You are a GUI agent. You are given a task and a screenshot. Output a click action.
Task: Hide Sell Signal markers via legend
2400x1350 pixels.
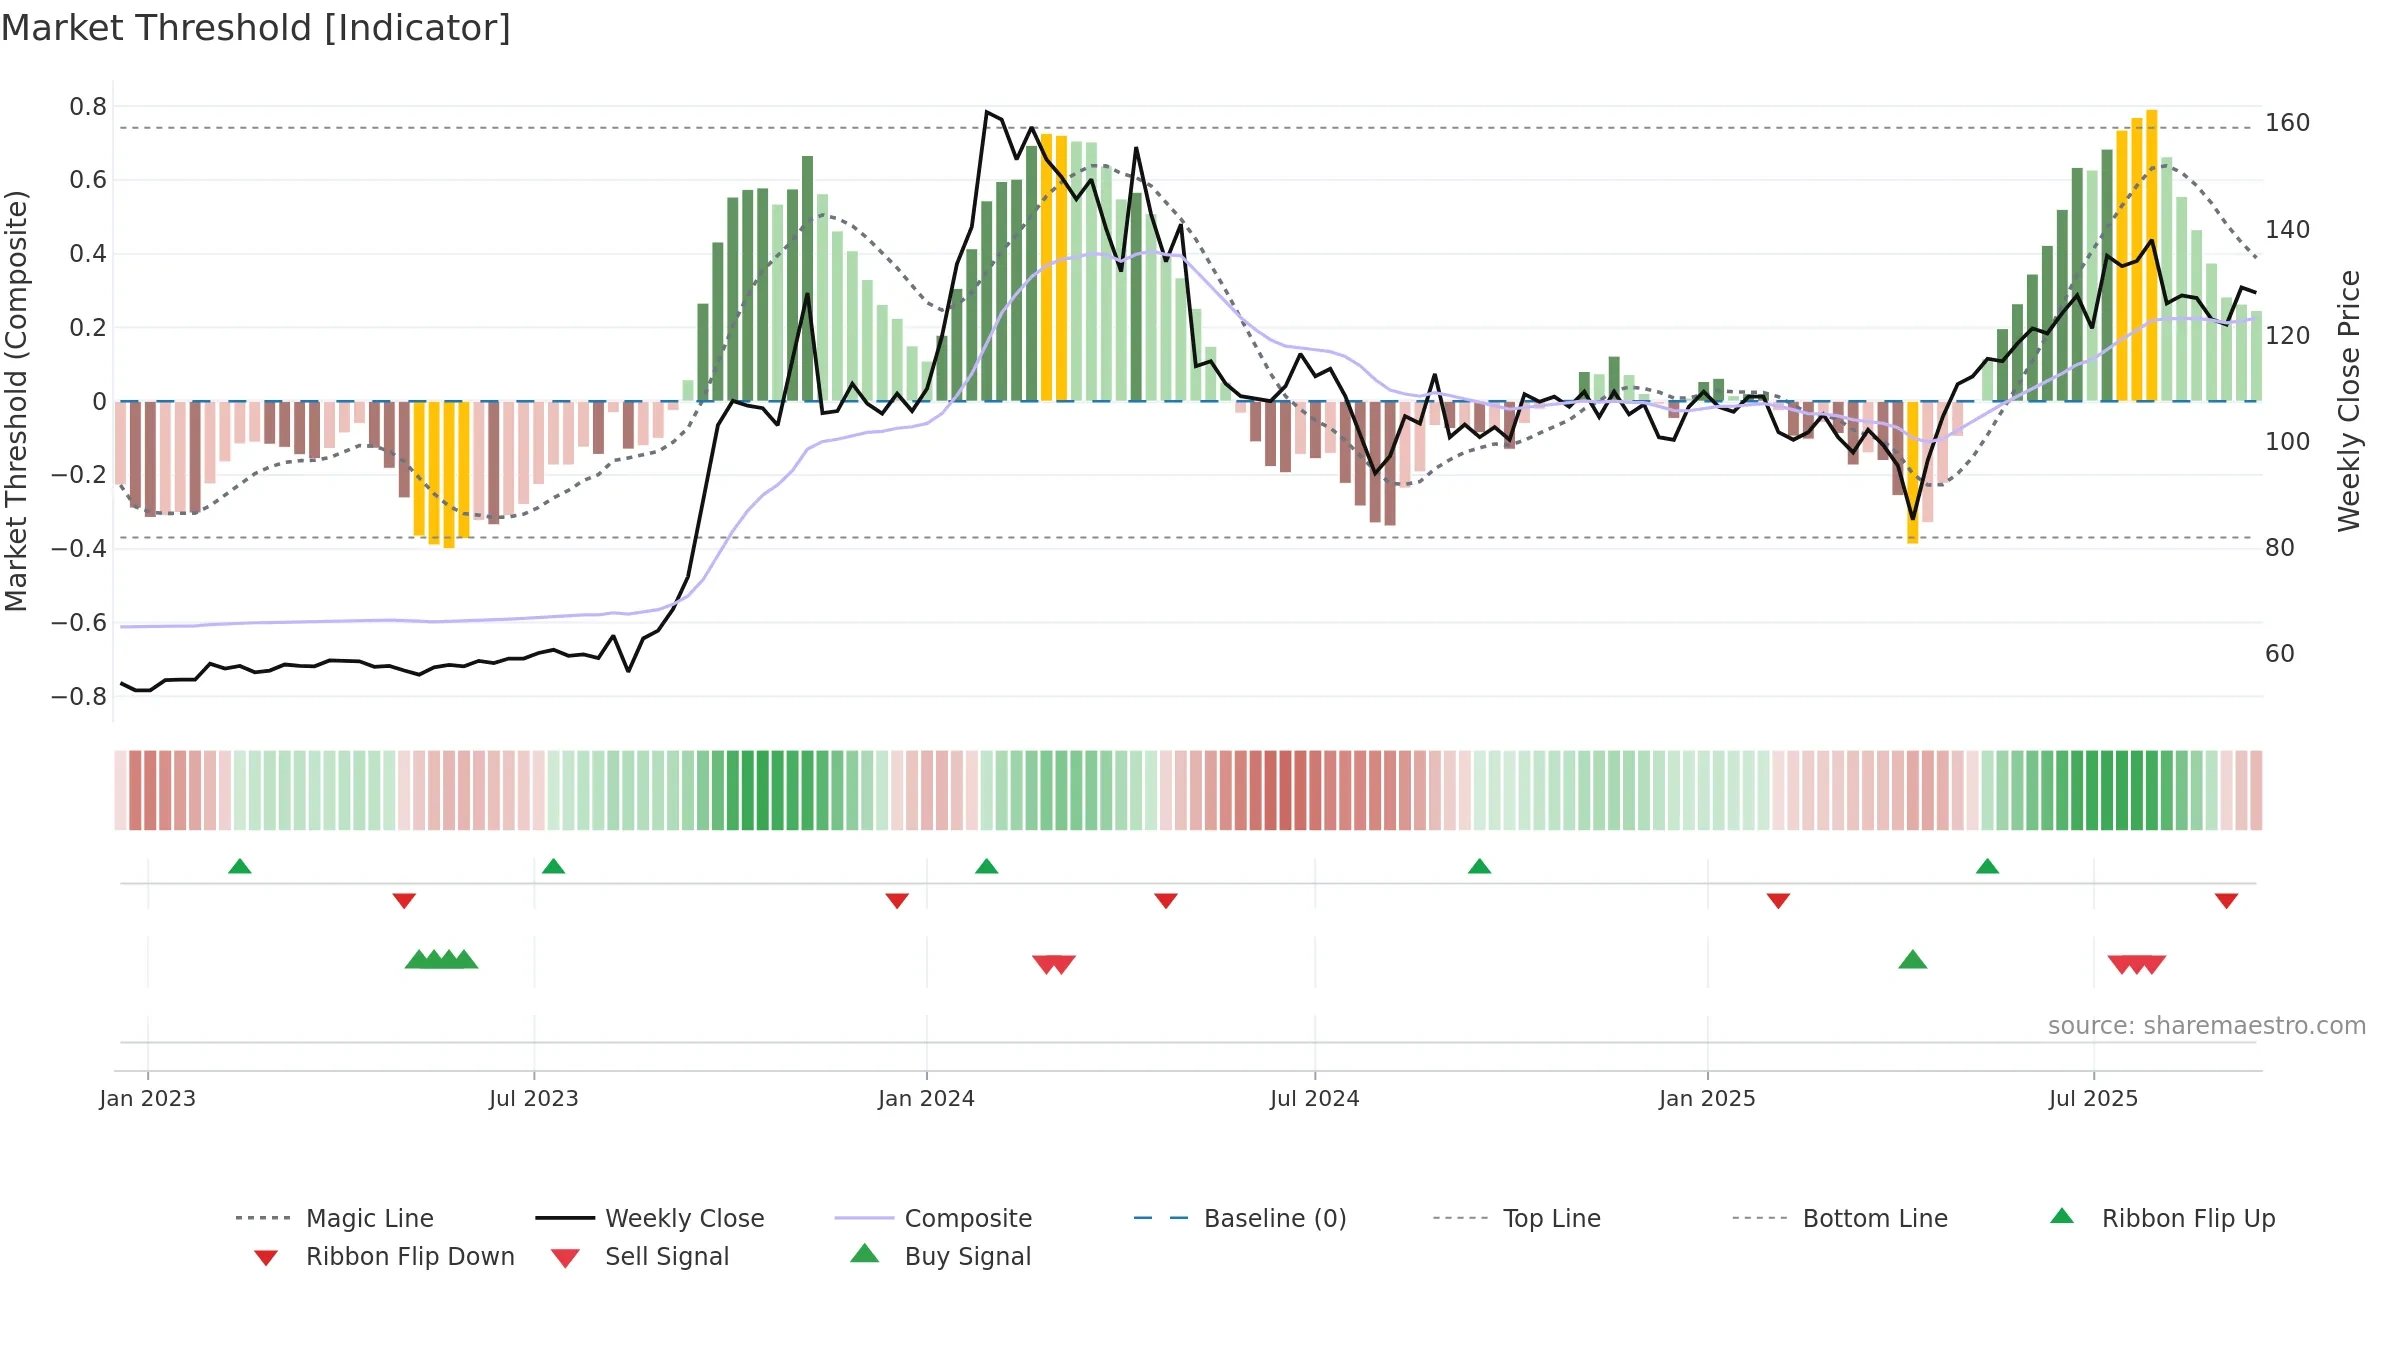point(640,1256)
